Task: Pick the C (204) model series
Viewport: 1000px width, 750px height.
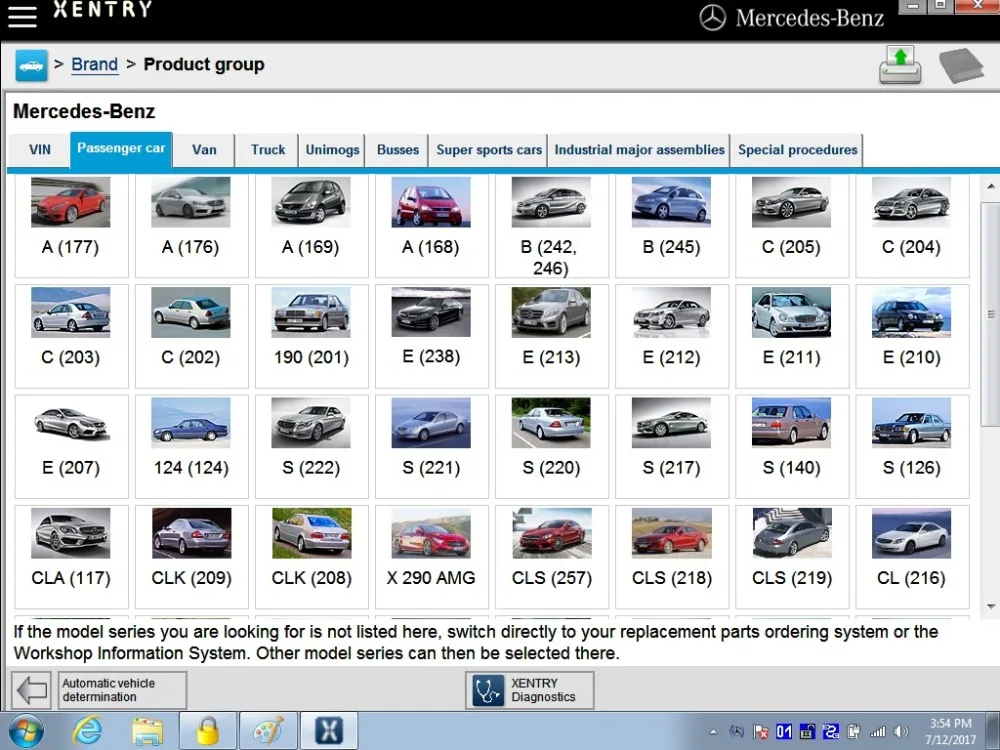Action: [x=912, y=226]
